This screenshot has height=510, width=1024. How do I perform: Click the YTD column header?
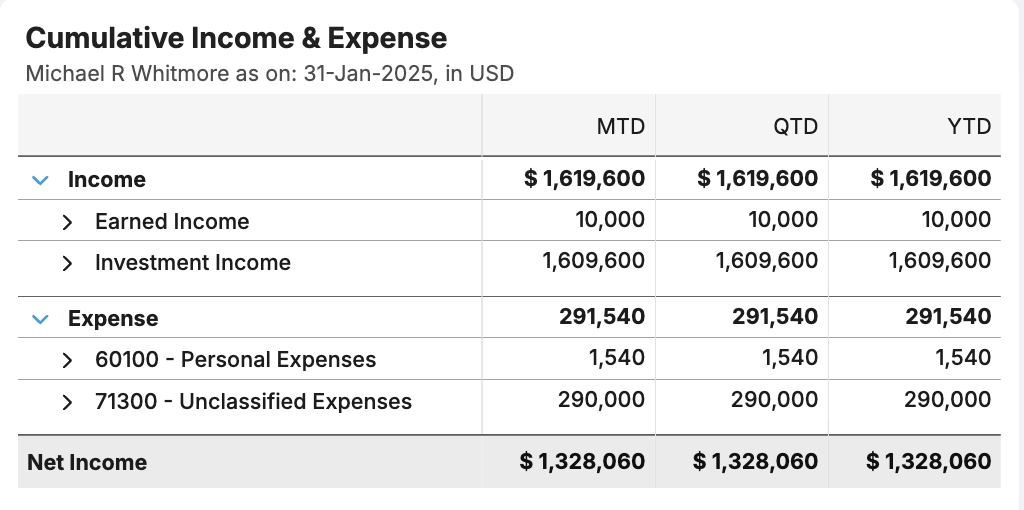tap(967, 126)
